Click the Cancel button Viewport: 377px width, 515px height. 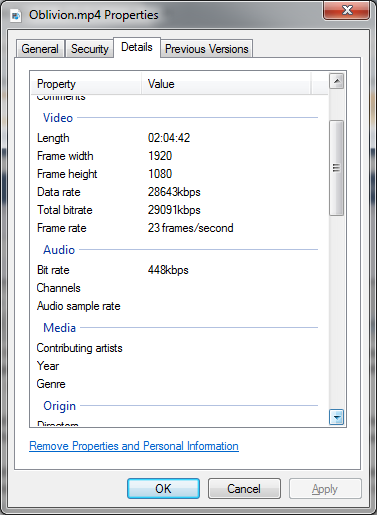tap(244, 489)
